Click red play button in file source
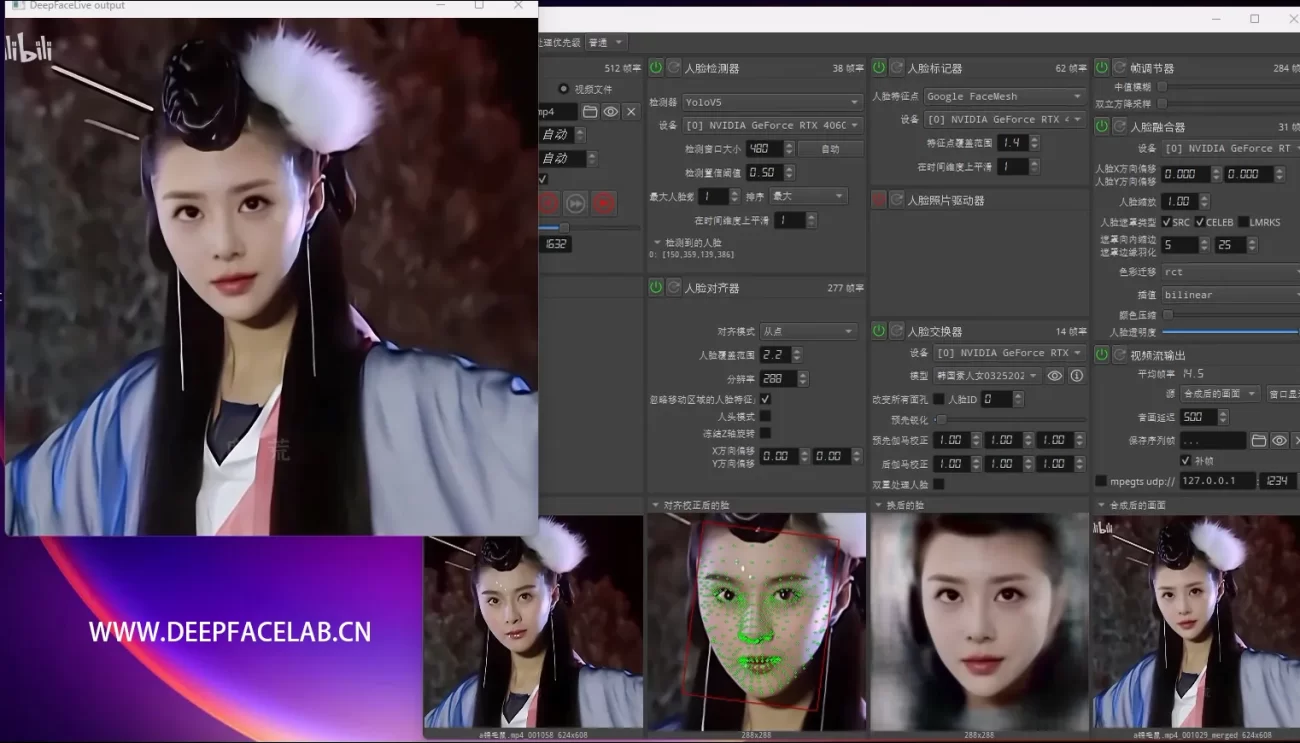1300x743 pixels. (603, 204)
